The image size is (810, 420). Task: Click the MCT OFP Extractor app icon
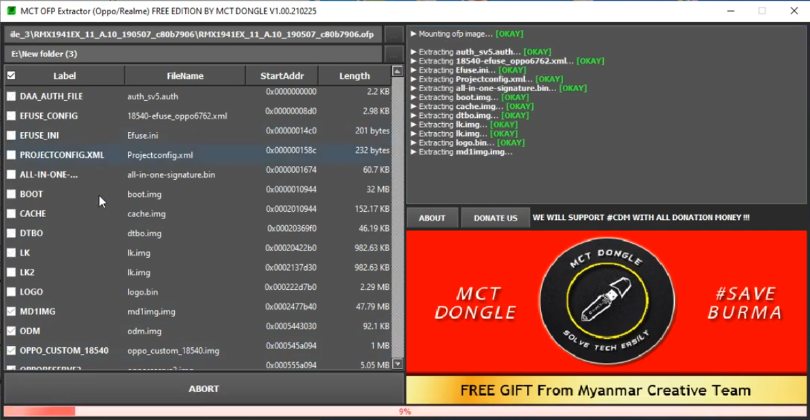click(x=10, y=10)
